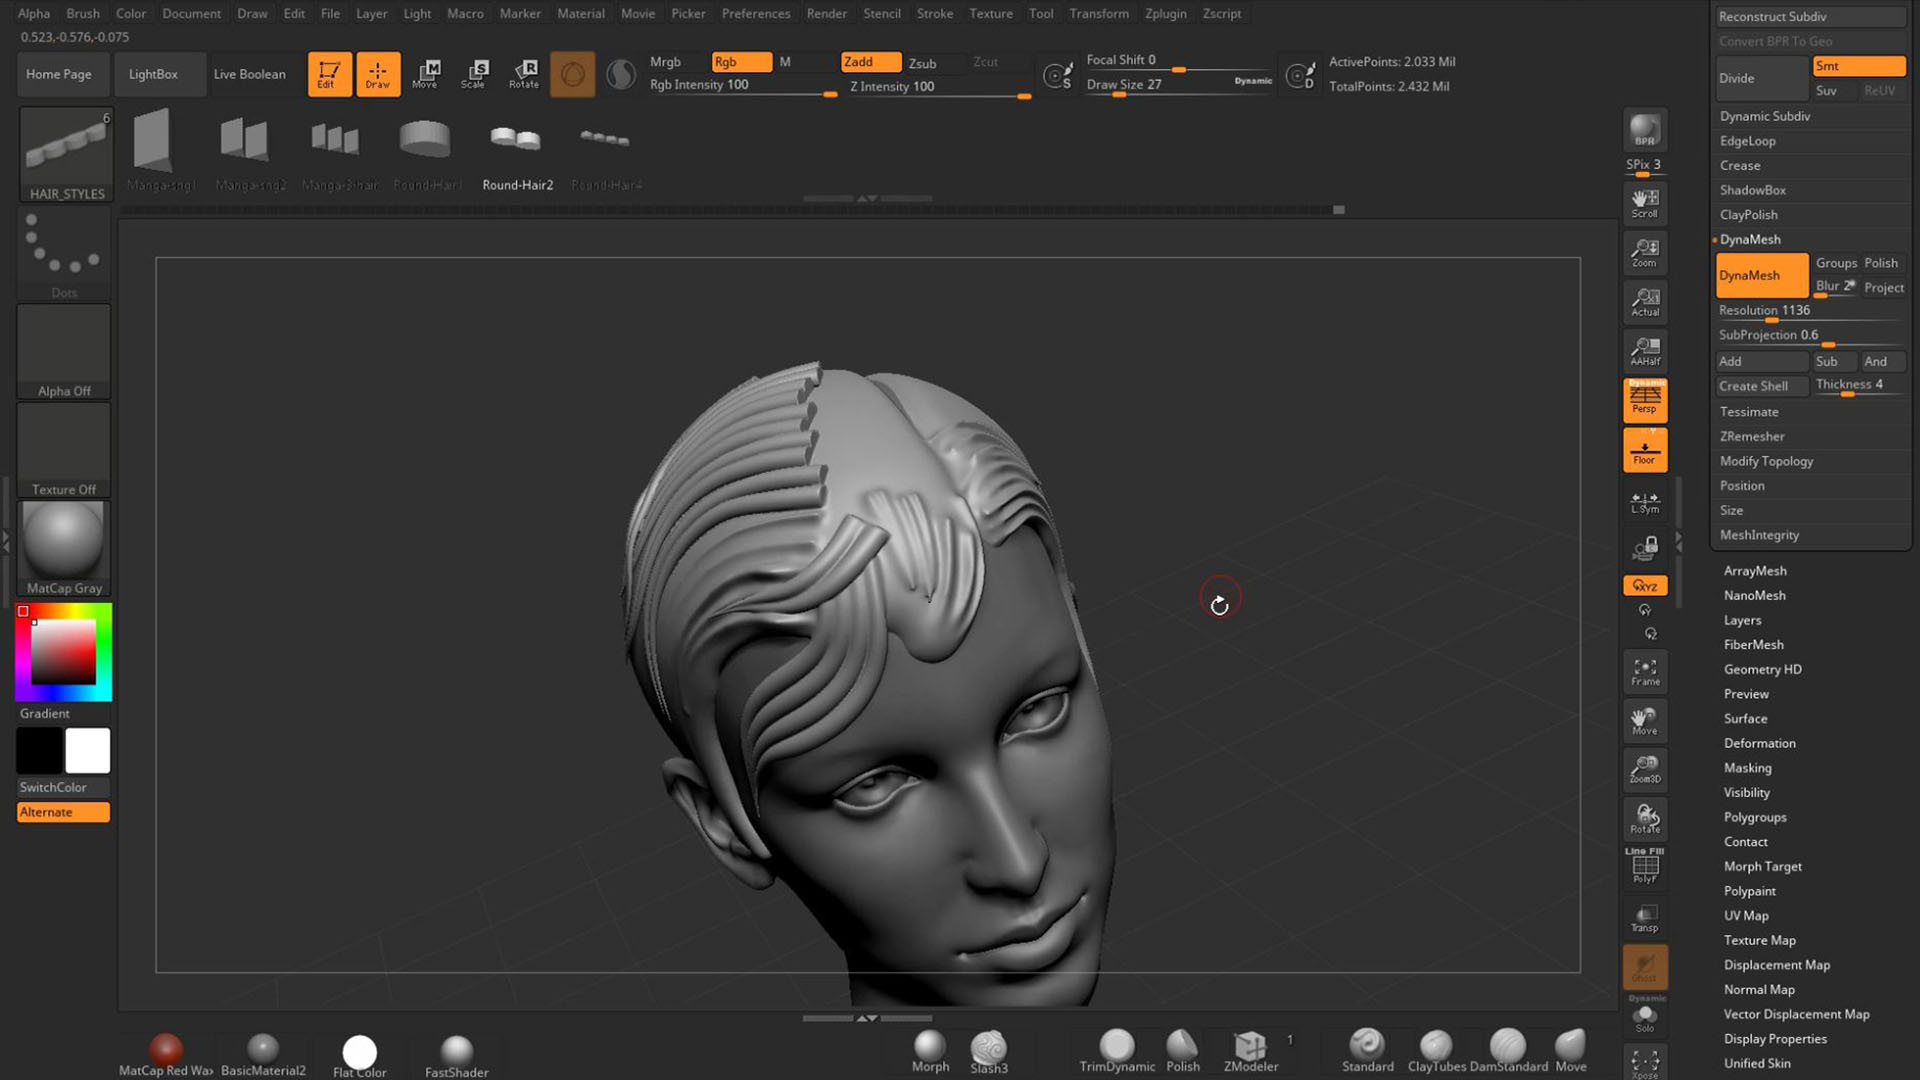The width and height of the screenshot is (1920, 1080).
Task: Pick the ClayTubes brush icon
Action: 1436,1050
